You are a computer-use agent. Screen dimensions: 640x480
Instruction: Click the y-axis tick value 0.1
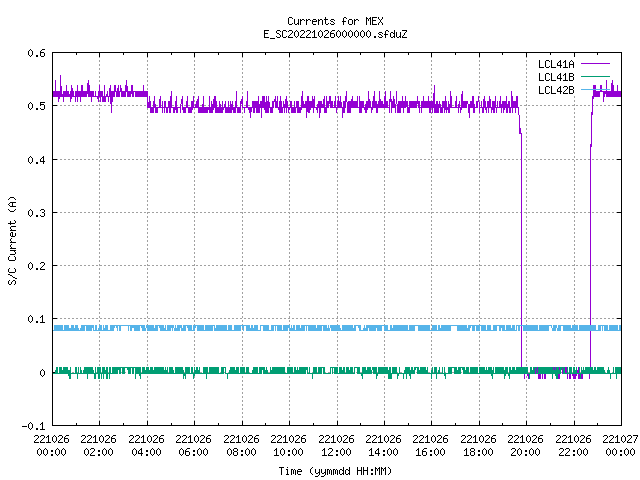point(37,319)
